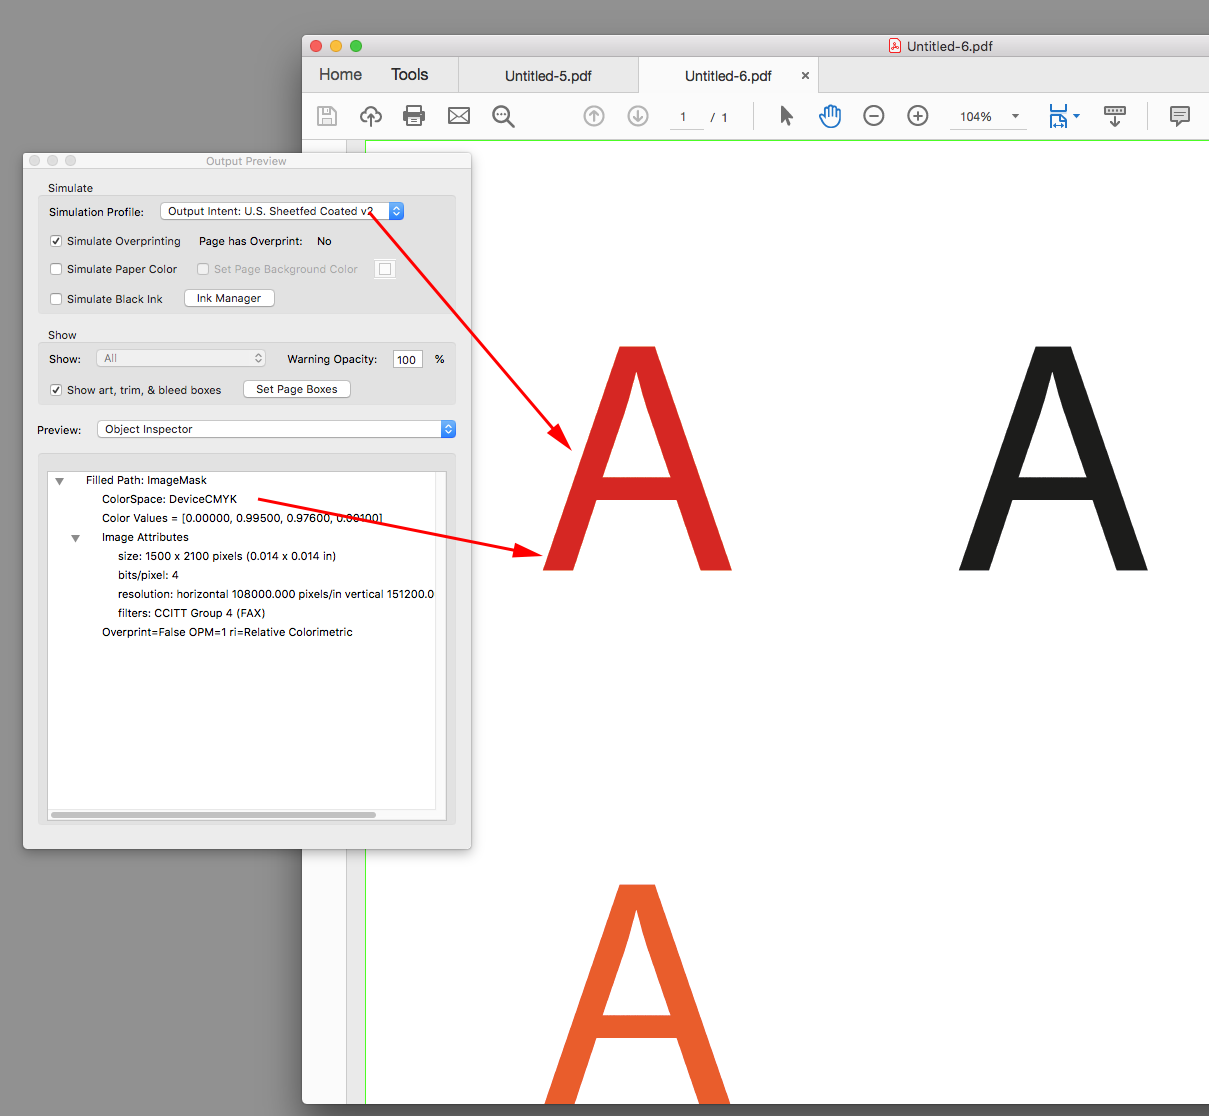This screenshot has height=1116, width=1209.
Task: Click the cloud upload icon
Action: (371, 116)
